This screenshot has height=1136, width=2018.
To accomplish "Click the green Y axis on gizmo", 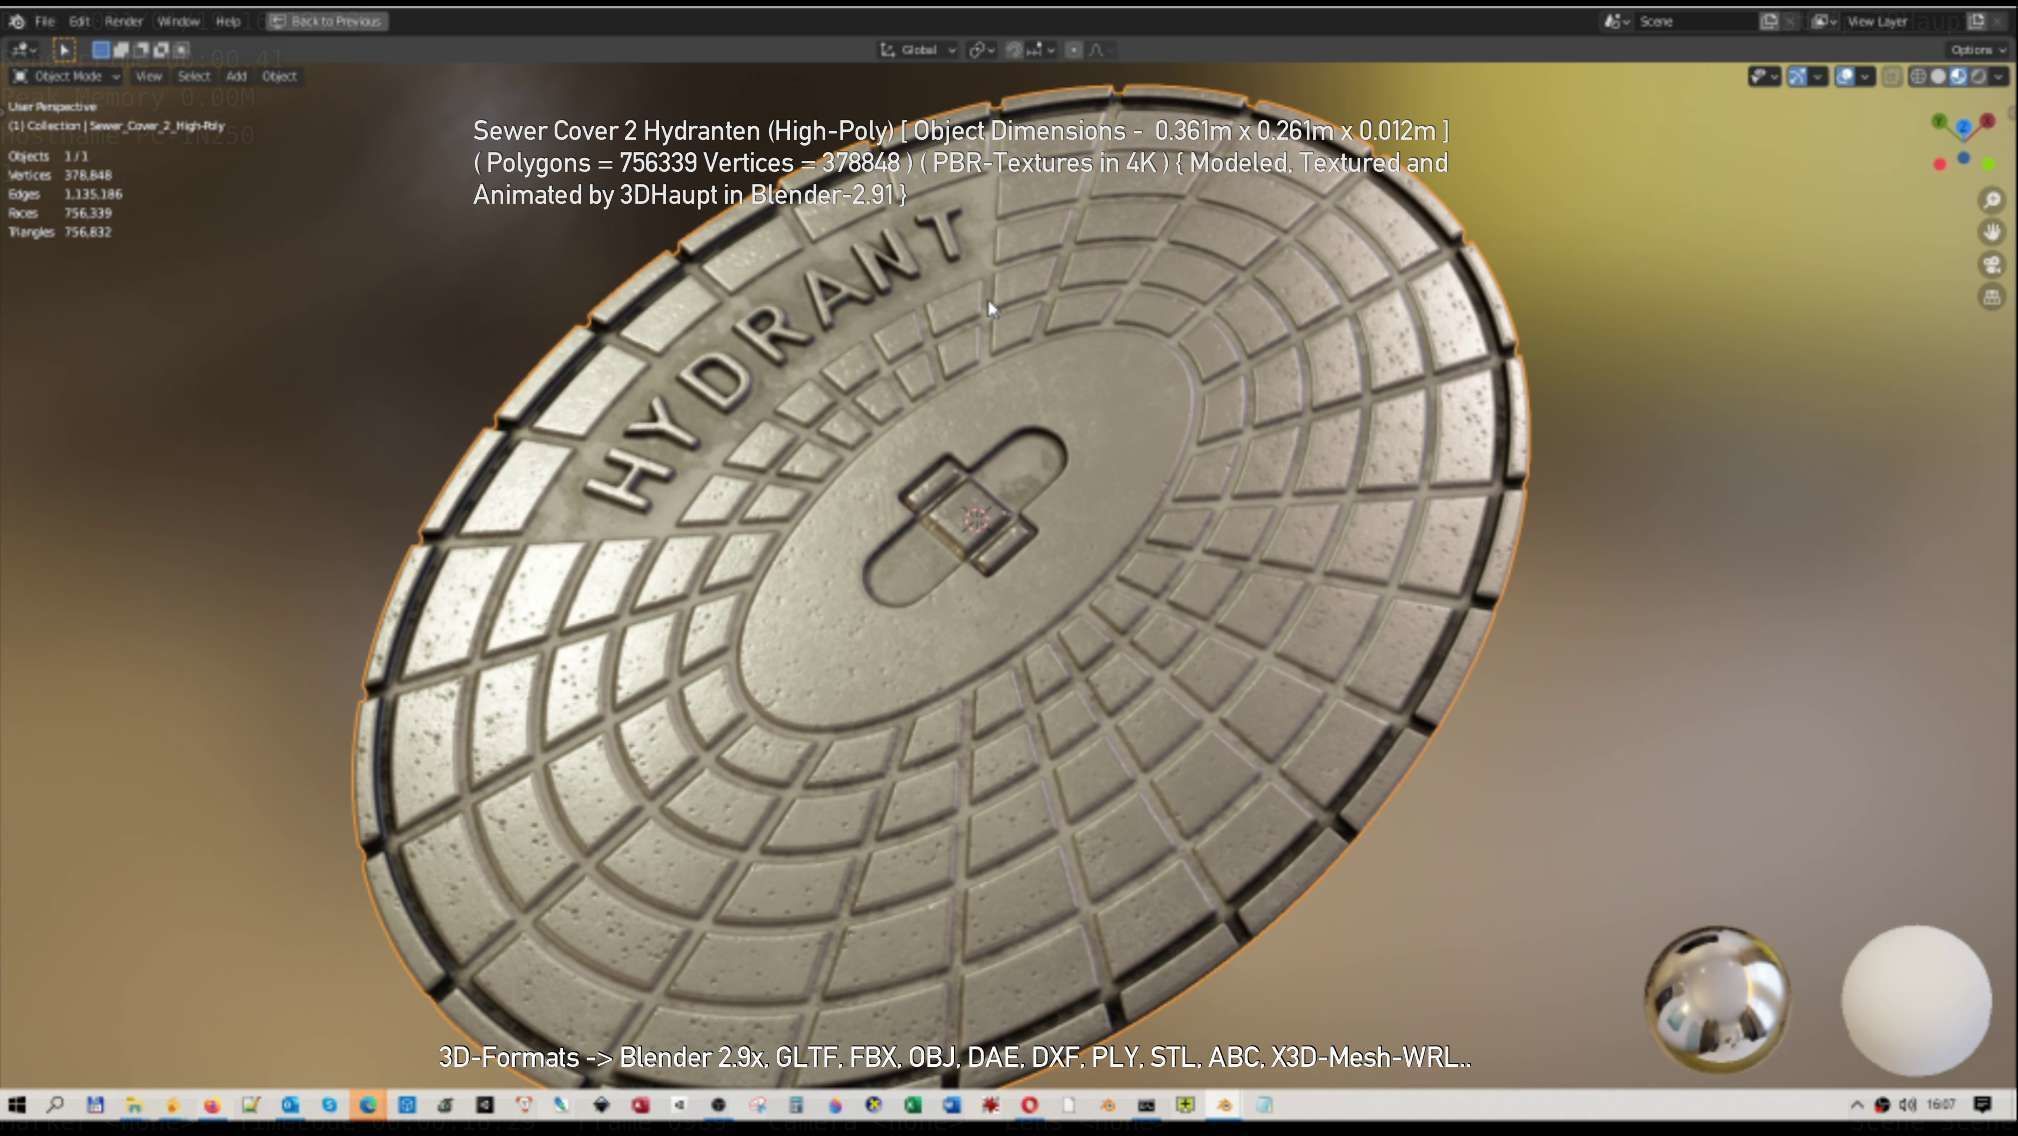I will [x=1939, y=121].
